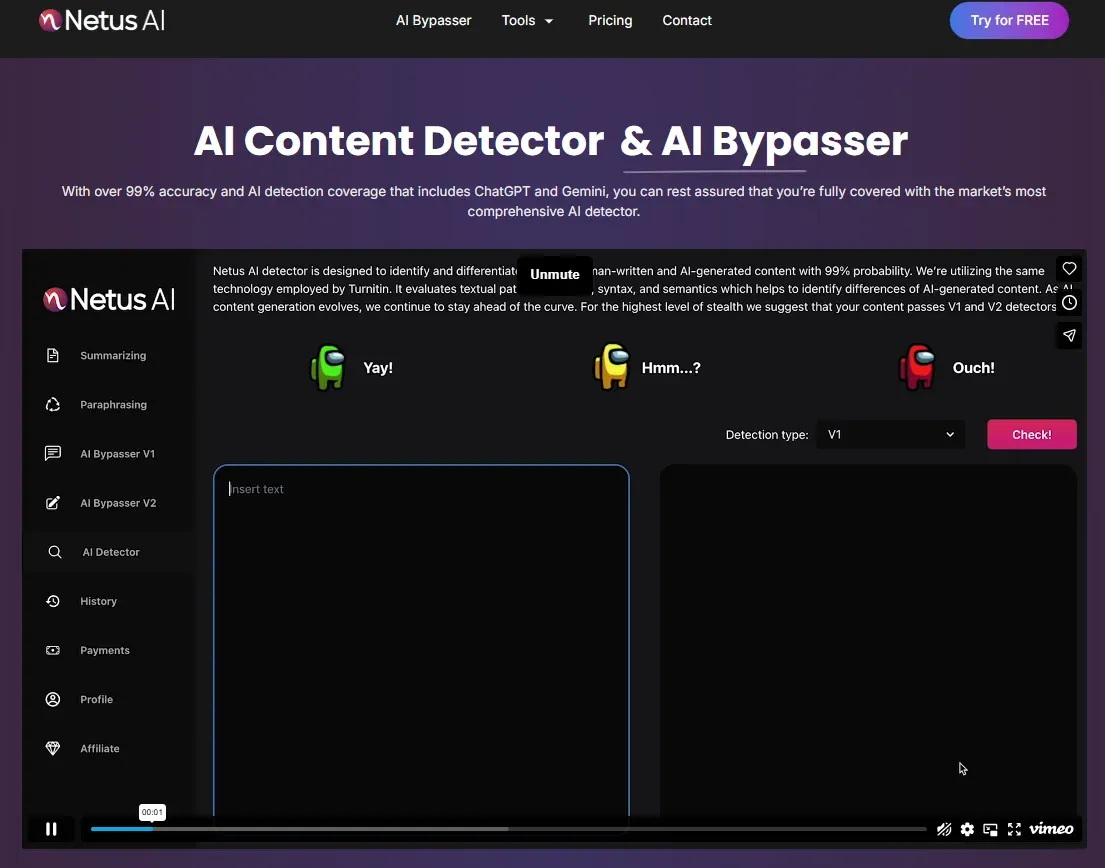The height and width of the screenshot is (868, 1105).
Task: Toggle video captions off icon
Action: (x=944, y=829)
